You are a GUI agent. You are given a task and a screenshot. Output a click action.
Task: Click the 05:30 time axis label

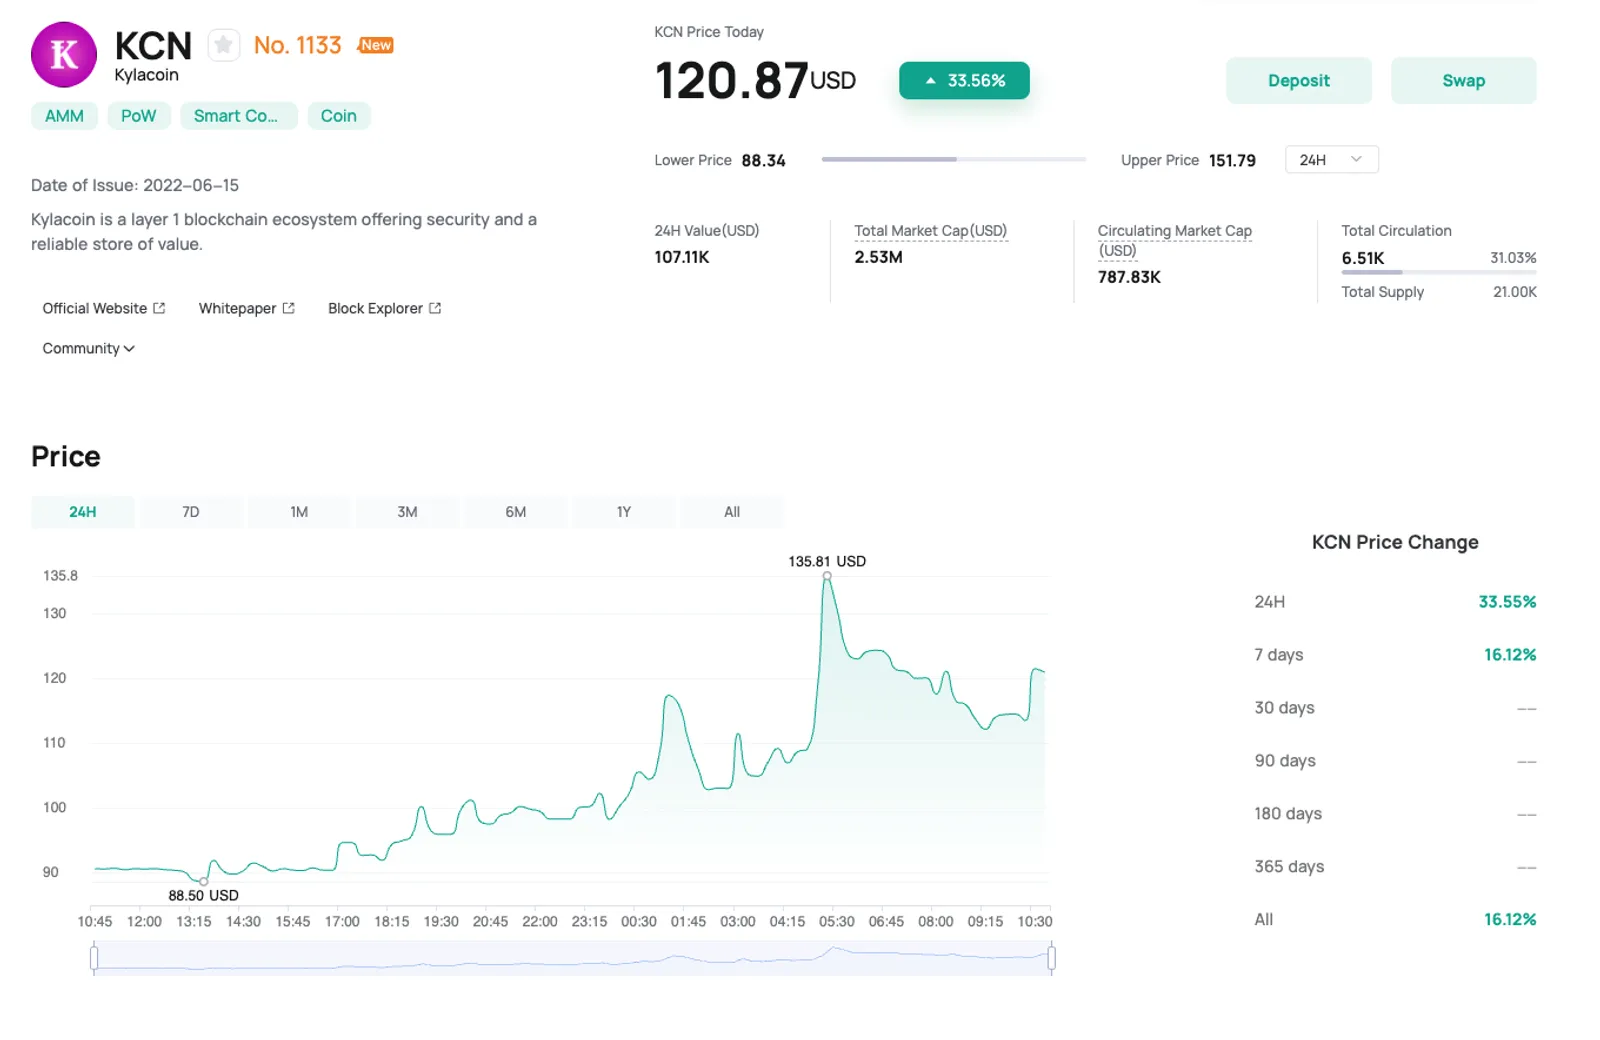tap(837, 922)
